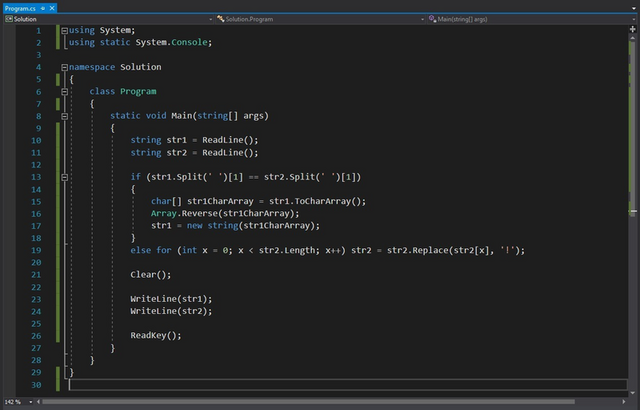The width and height of the screenshot is (640, 410).
Task: Place cursor on 'System.Console' text
Action: pos(171,42)
